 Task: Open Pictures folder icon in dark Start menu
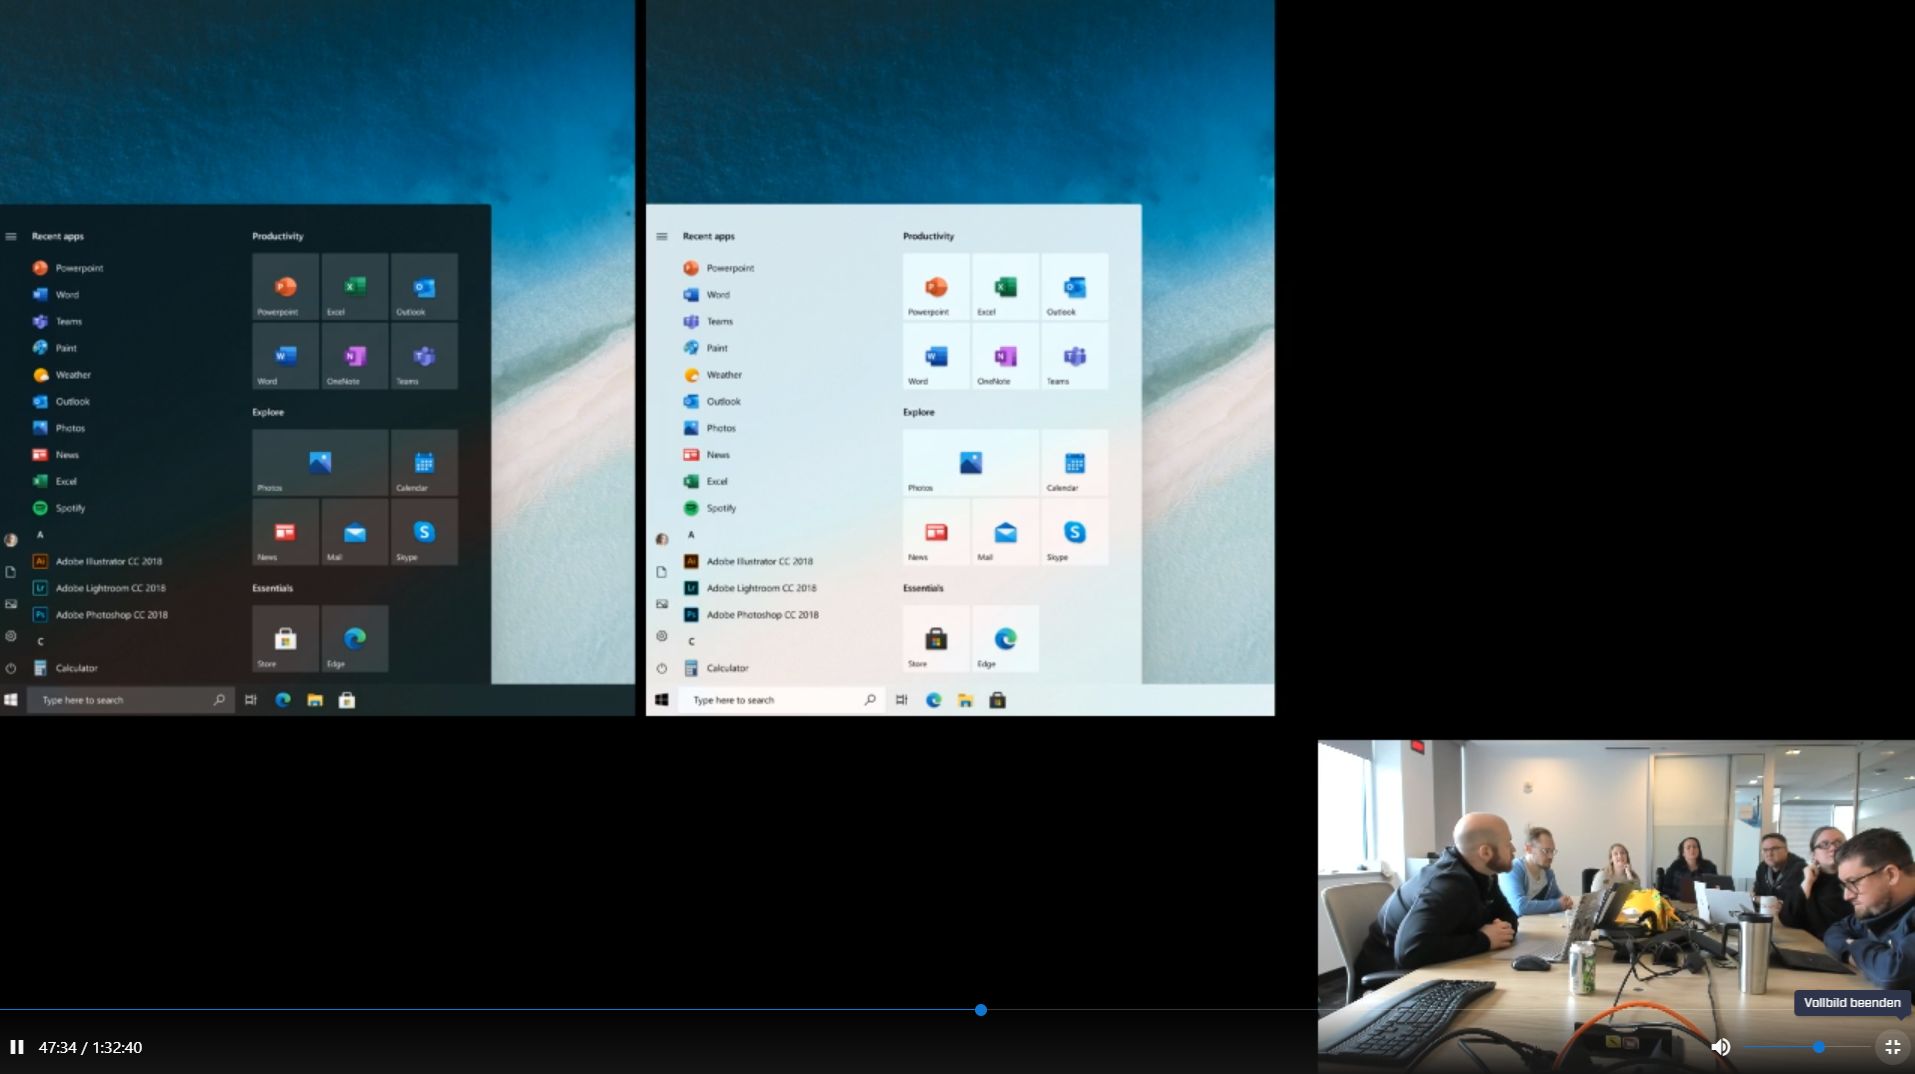point(11,604)
